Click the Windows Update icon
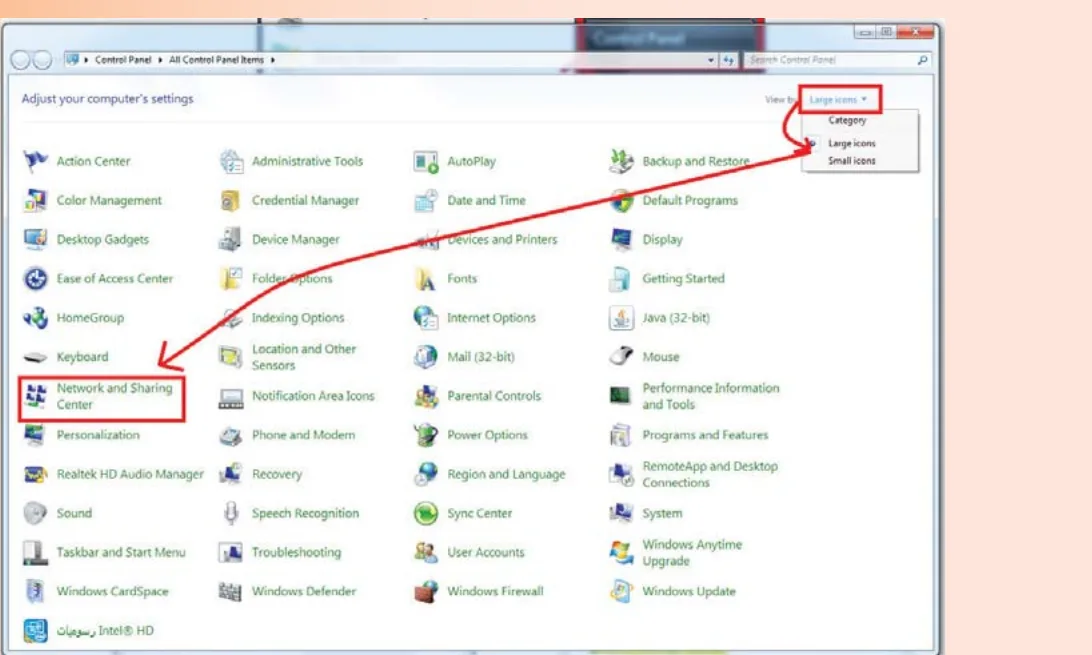The height and width of the screenshot is (655, 1092). (621, 592)
